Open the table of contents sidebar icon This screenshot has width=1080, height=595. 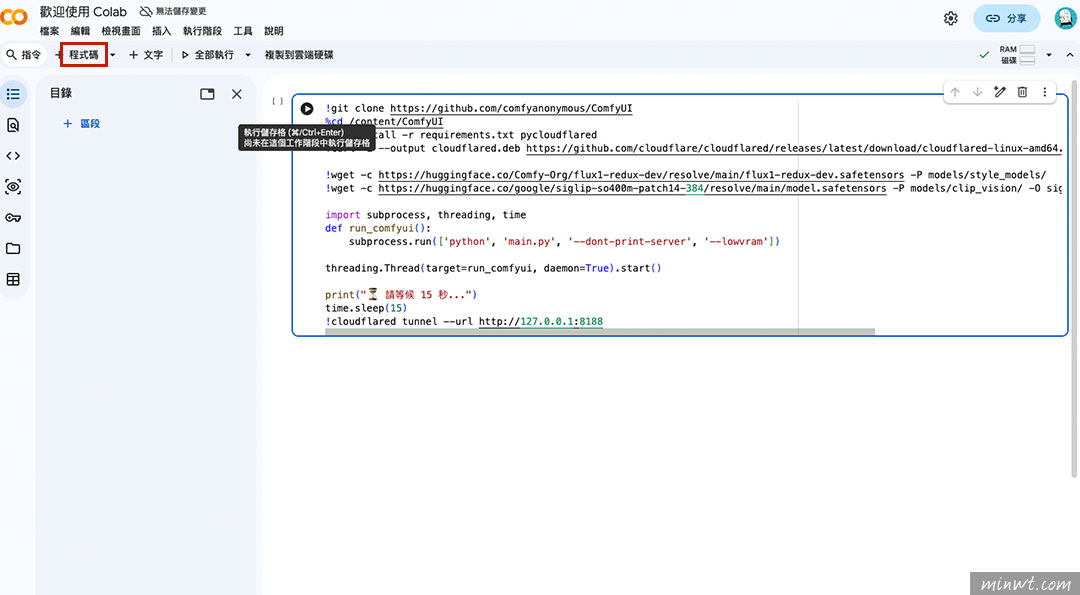[13, 94]
